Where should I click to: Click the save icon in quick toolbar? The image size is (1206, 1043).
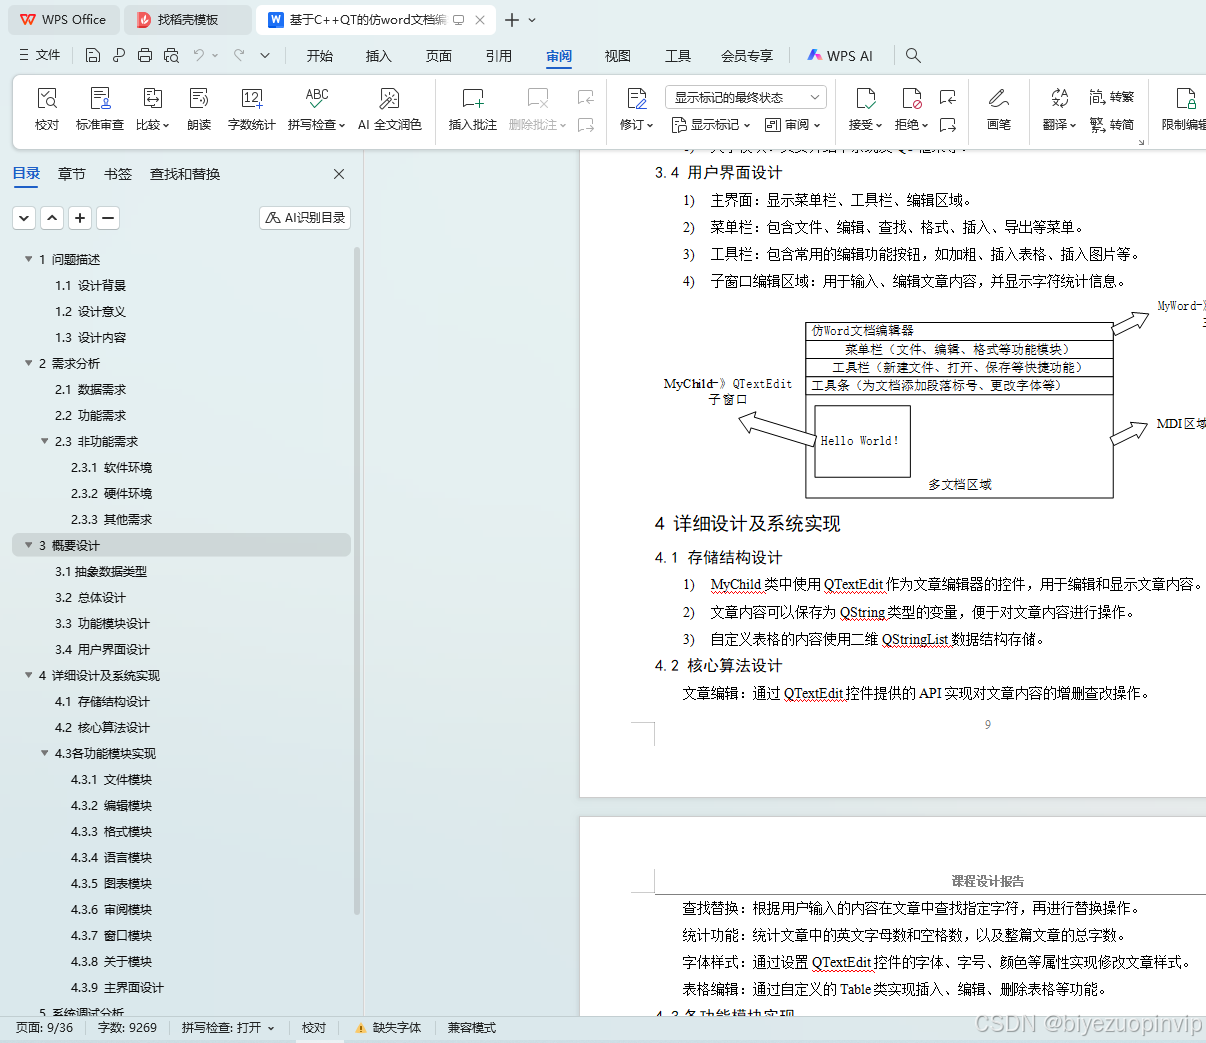pos(93,55)
